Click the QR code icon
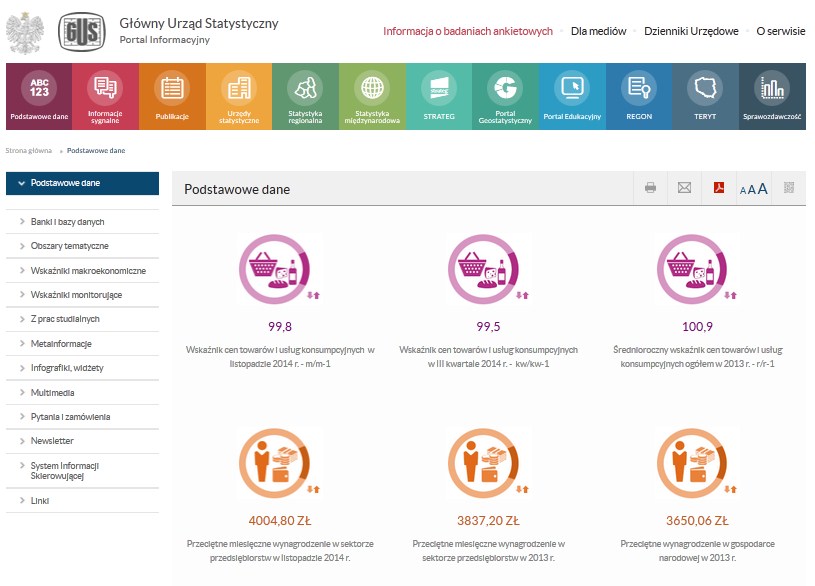Image resolution: width=815 pixels, height=586 pixels. pyautogui.click(x=789, y=188)
